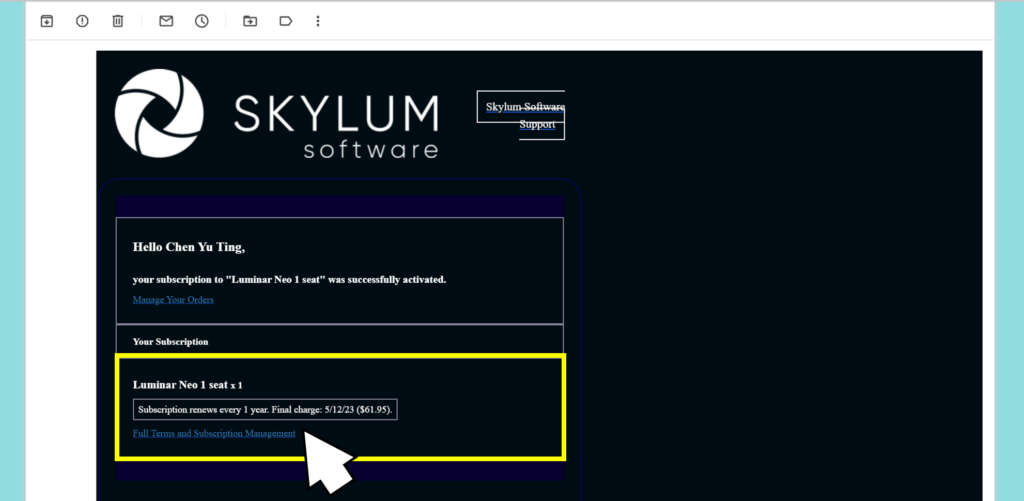Screen dimensions: 1024x501
Task: Click the Skylum aperture logo
Action: 159,114
